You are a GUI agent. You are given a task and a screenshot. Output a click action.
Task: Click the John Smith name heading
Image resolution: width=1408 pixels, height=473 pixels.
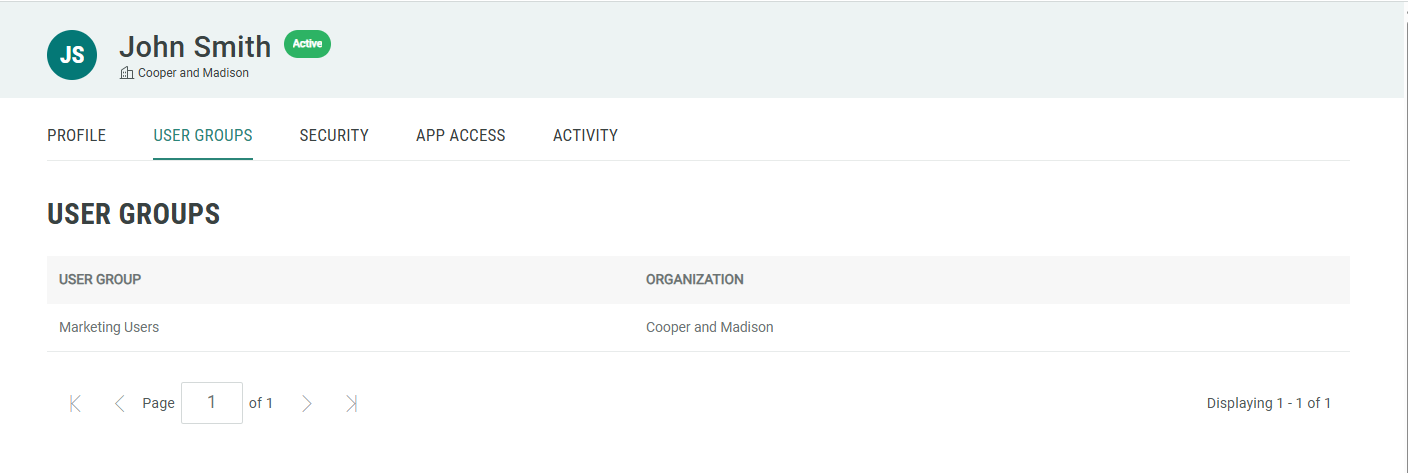coord(195,47)
